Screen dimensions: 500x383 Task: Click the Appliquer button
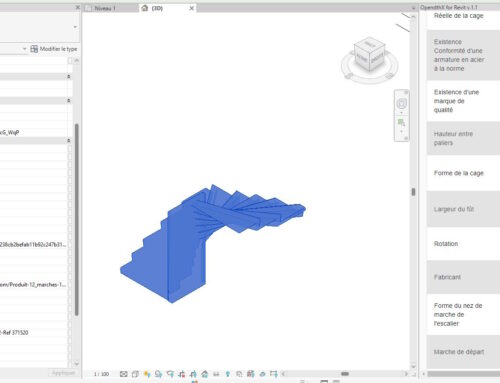click(x=63, y=373)
